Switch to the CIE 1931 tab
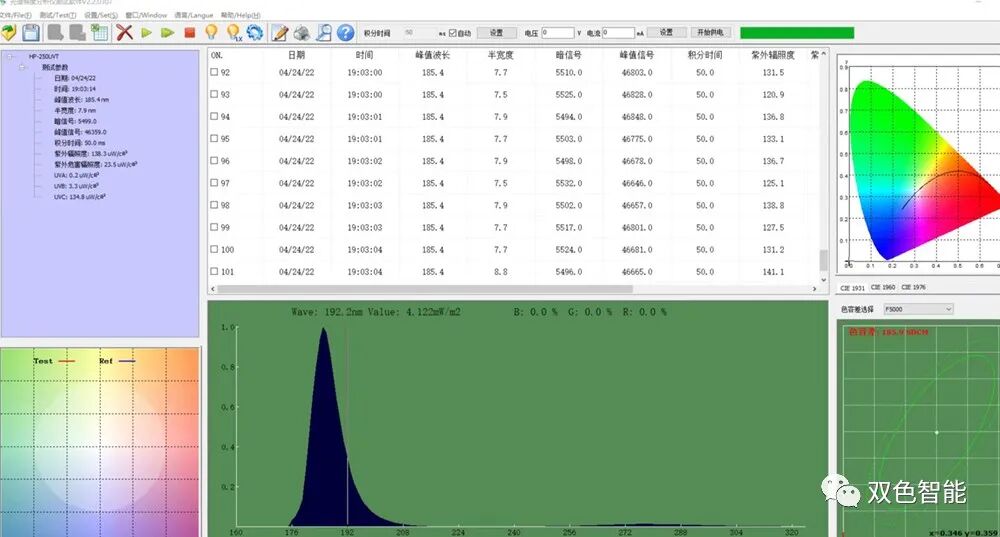The height and width of the screenshot is (537, 1000). 852,288
